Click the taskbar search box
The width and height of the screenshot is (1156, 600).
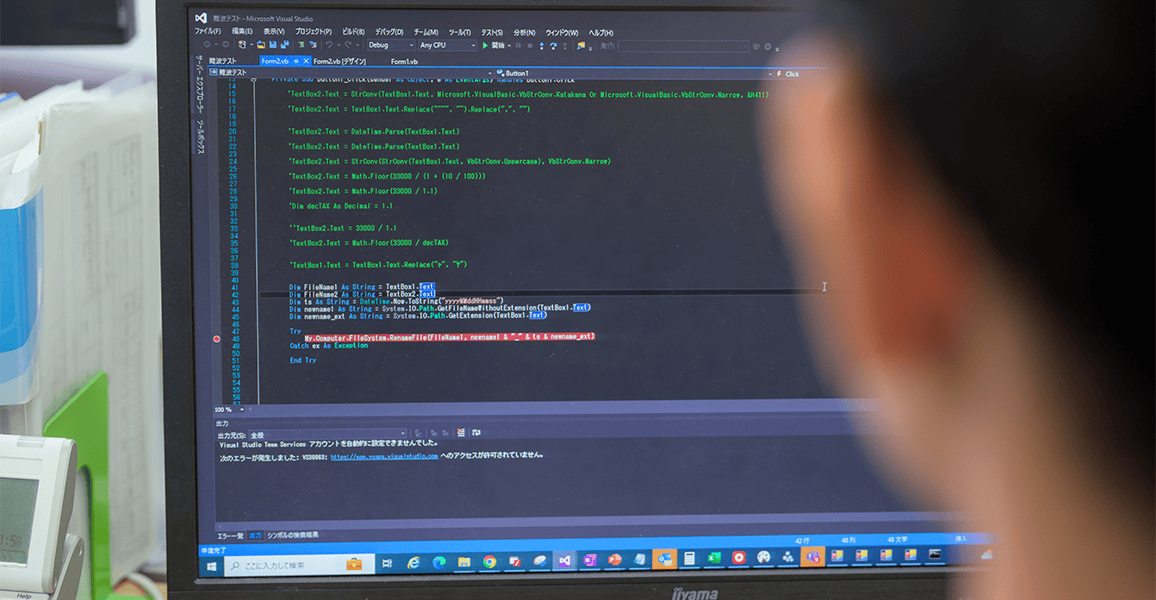(x=299, y=565)
